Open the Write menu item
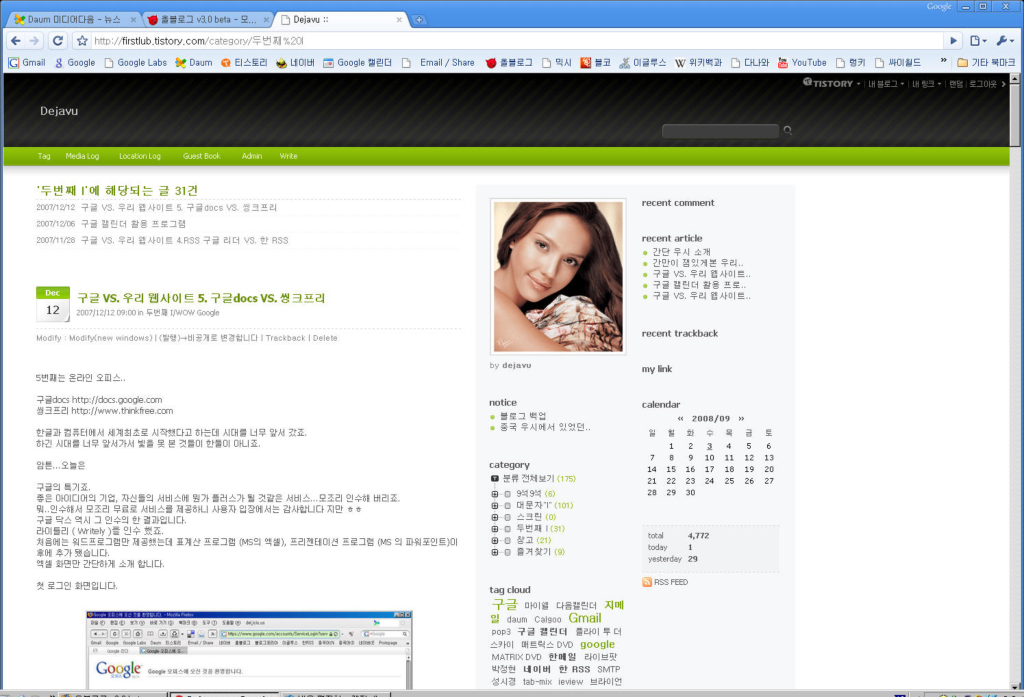Screen dimensions: 1024x697 pos(288,156)
